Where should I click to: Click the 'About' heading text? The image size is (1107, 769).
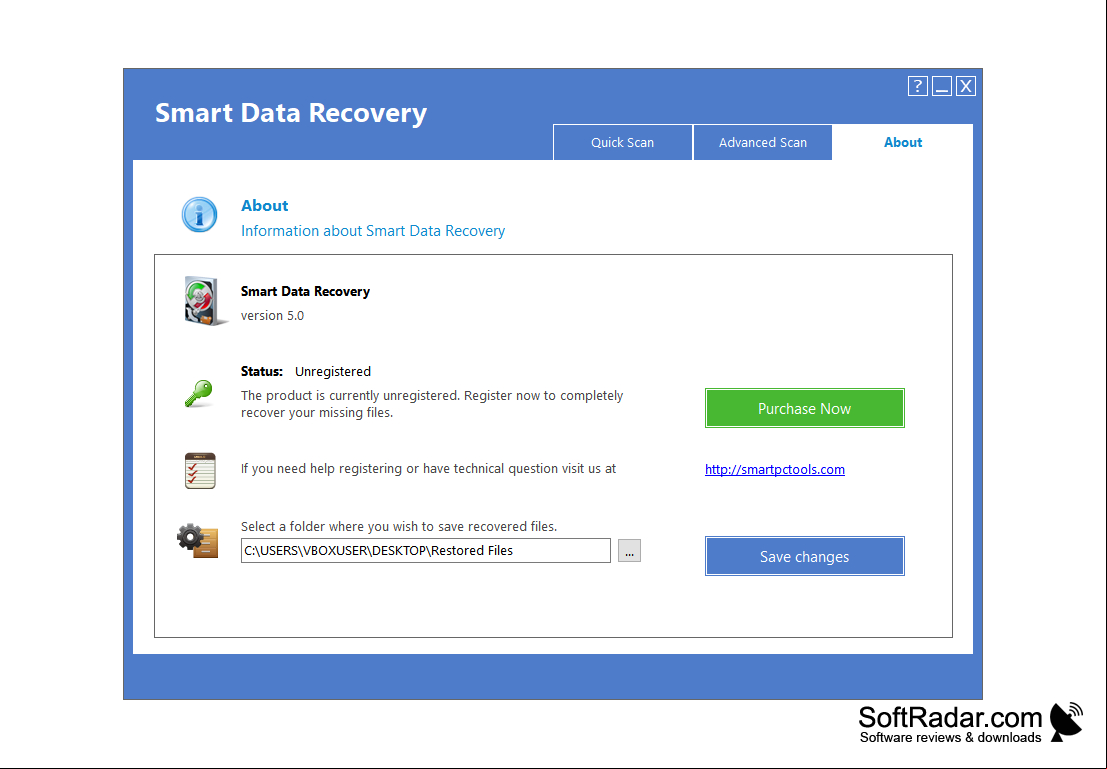tap(265, 205)
